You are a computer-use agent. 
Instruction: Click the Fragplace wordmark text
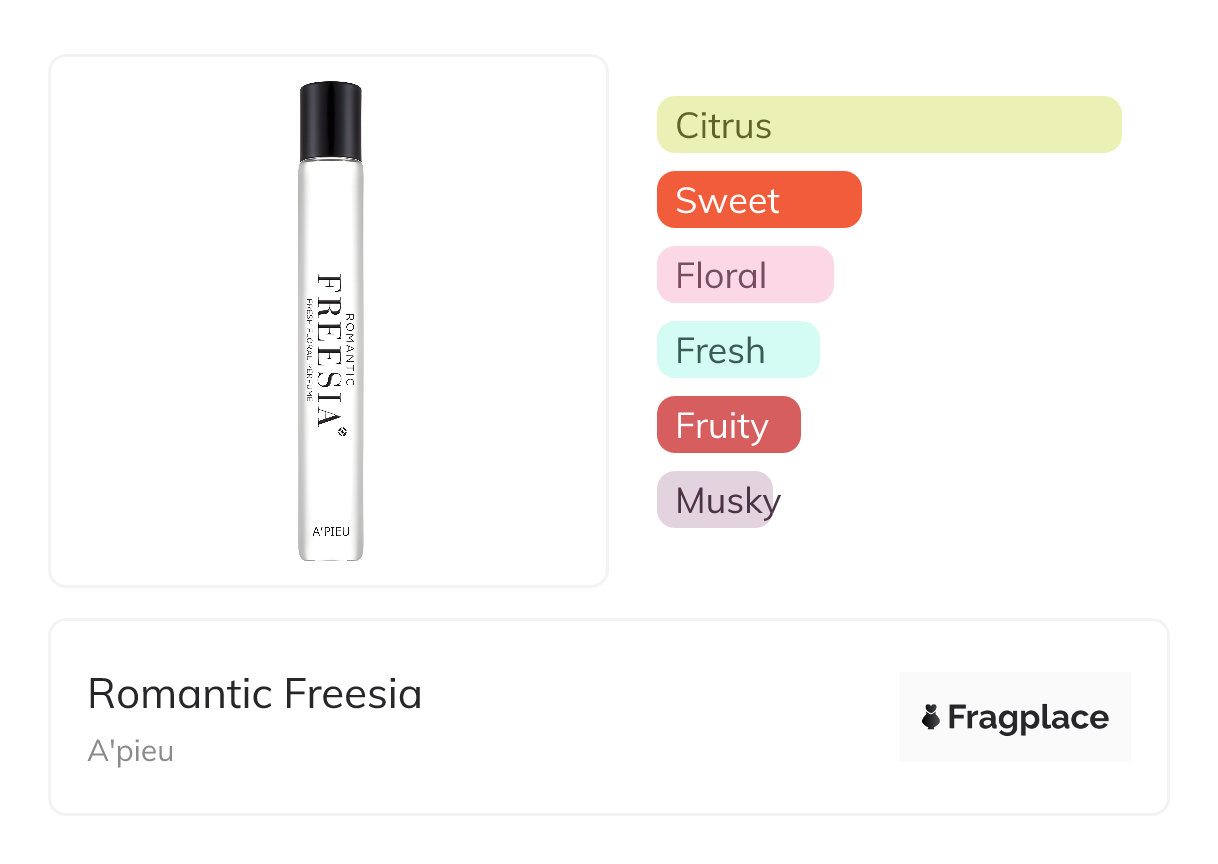pos(1028,718)
